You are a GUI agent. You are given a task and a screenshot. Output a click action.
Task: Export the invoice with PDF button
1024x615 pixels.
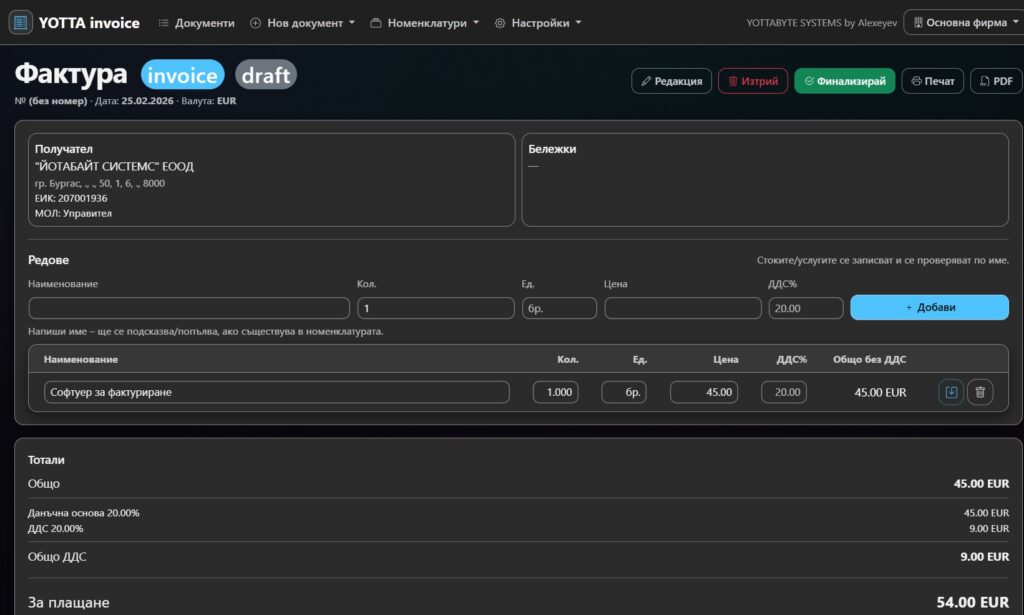(x=996, y=81)
